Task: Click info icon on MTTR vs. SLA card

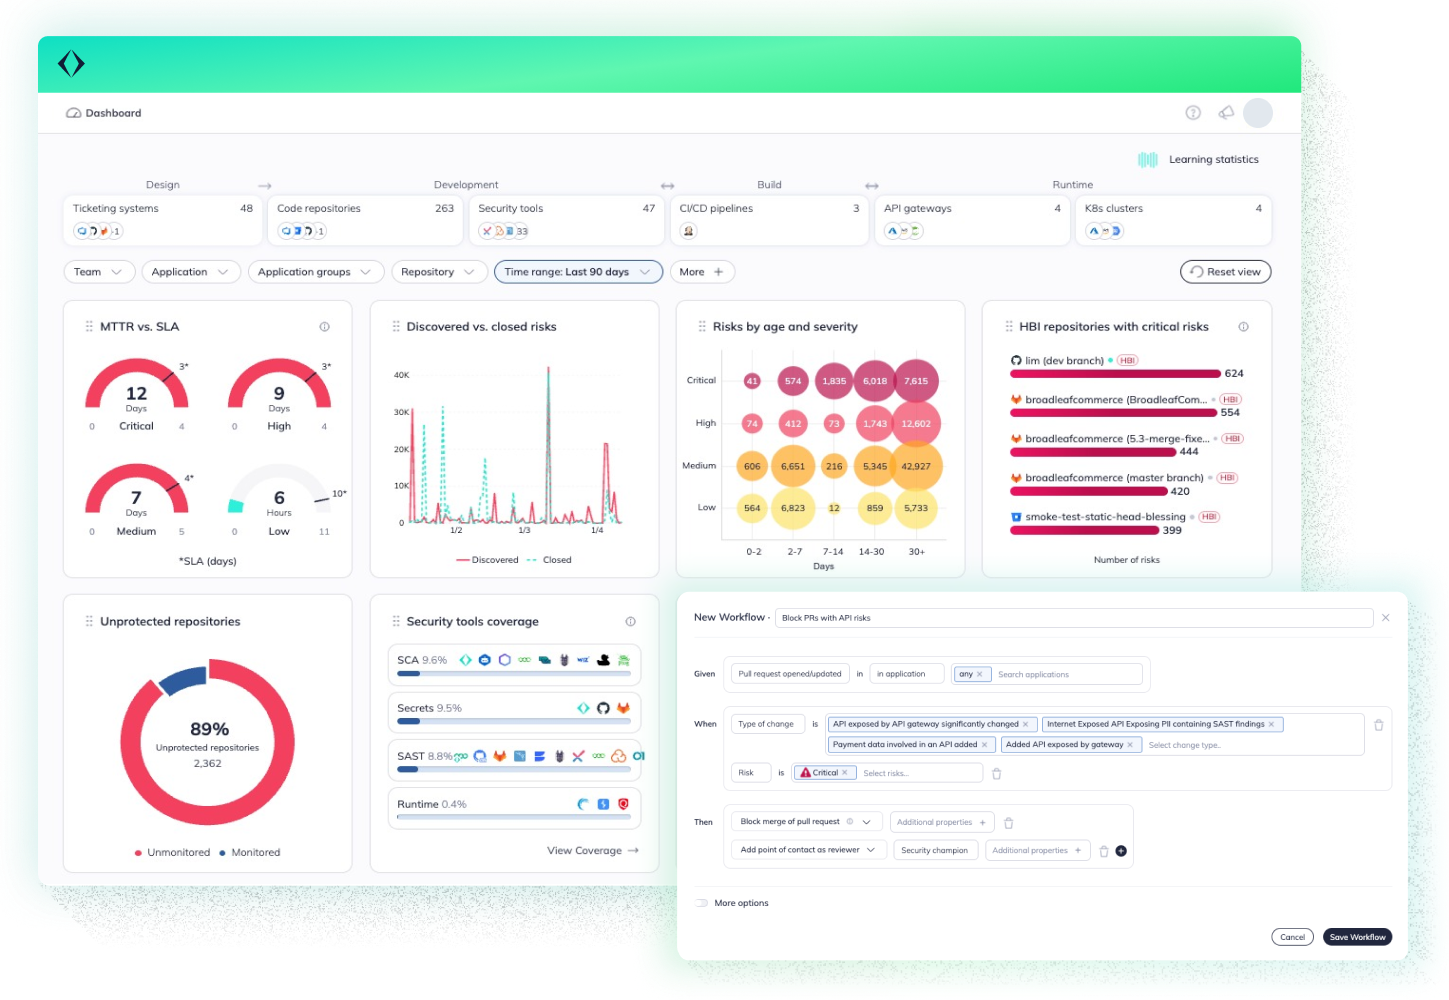Action: click(324, 327)
